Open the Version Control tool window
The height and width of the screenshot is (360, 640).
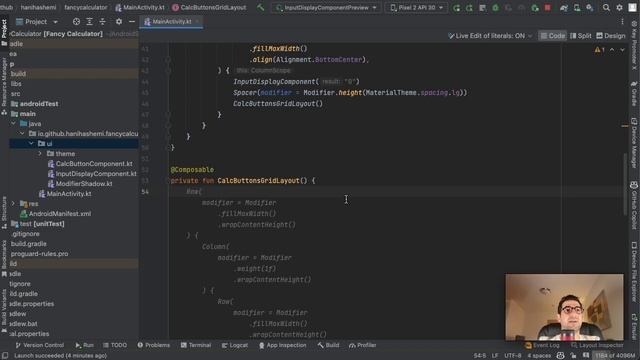pyautogui.click(x=40, y=345)
